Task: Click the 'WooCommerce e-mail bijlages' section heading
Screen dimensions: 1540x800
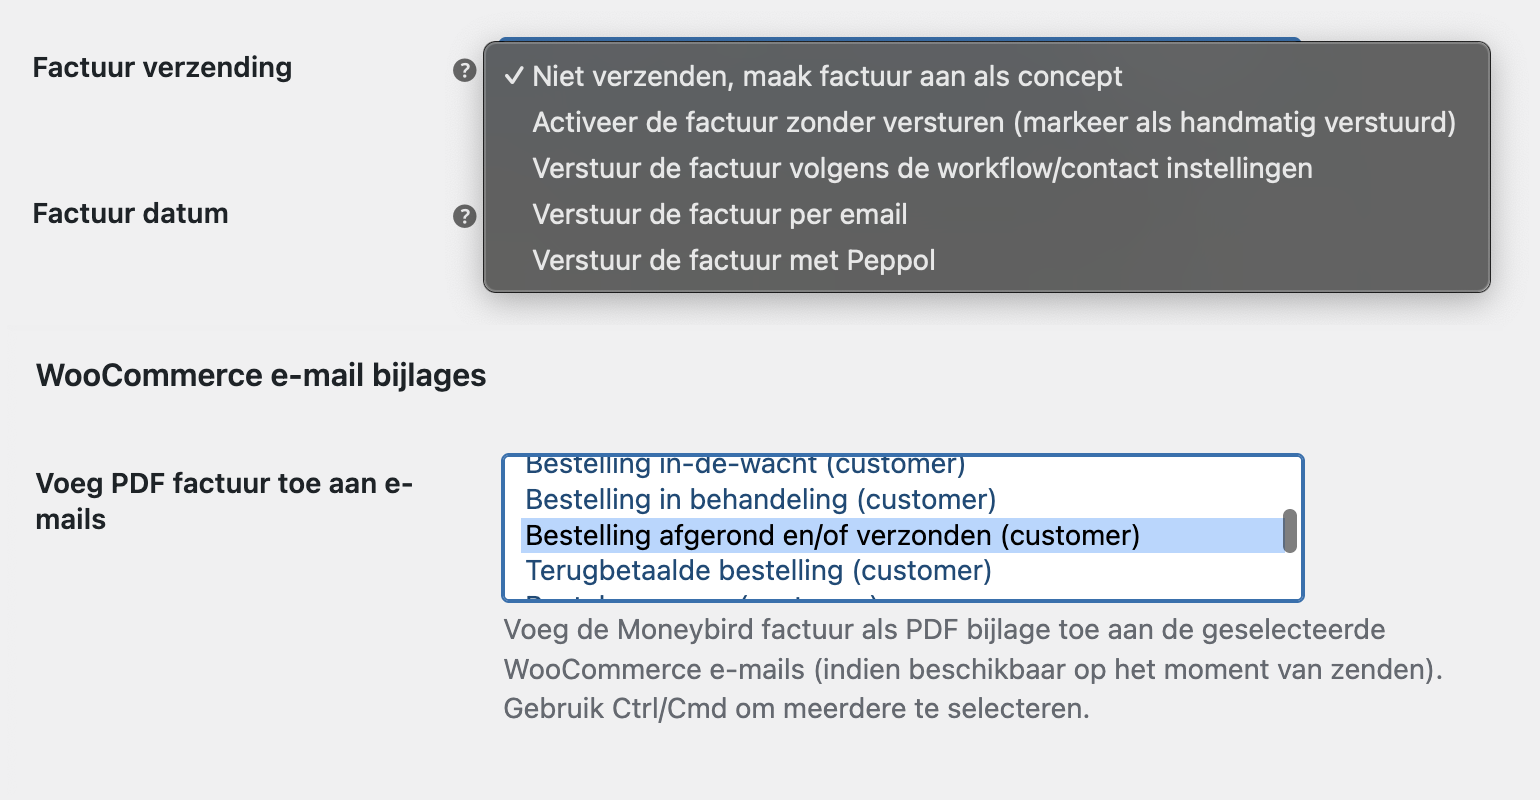Action: (261, 375)
